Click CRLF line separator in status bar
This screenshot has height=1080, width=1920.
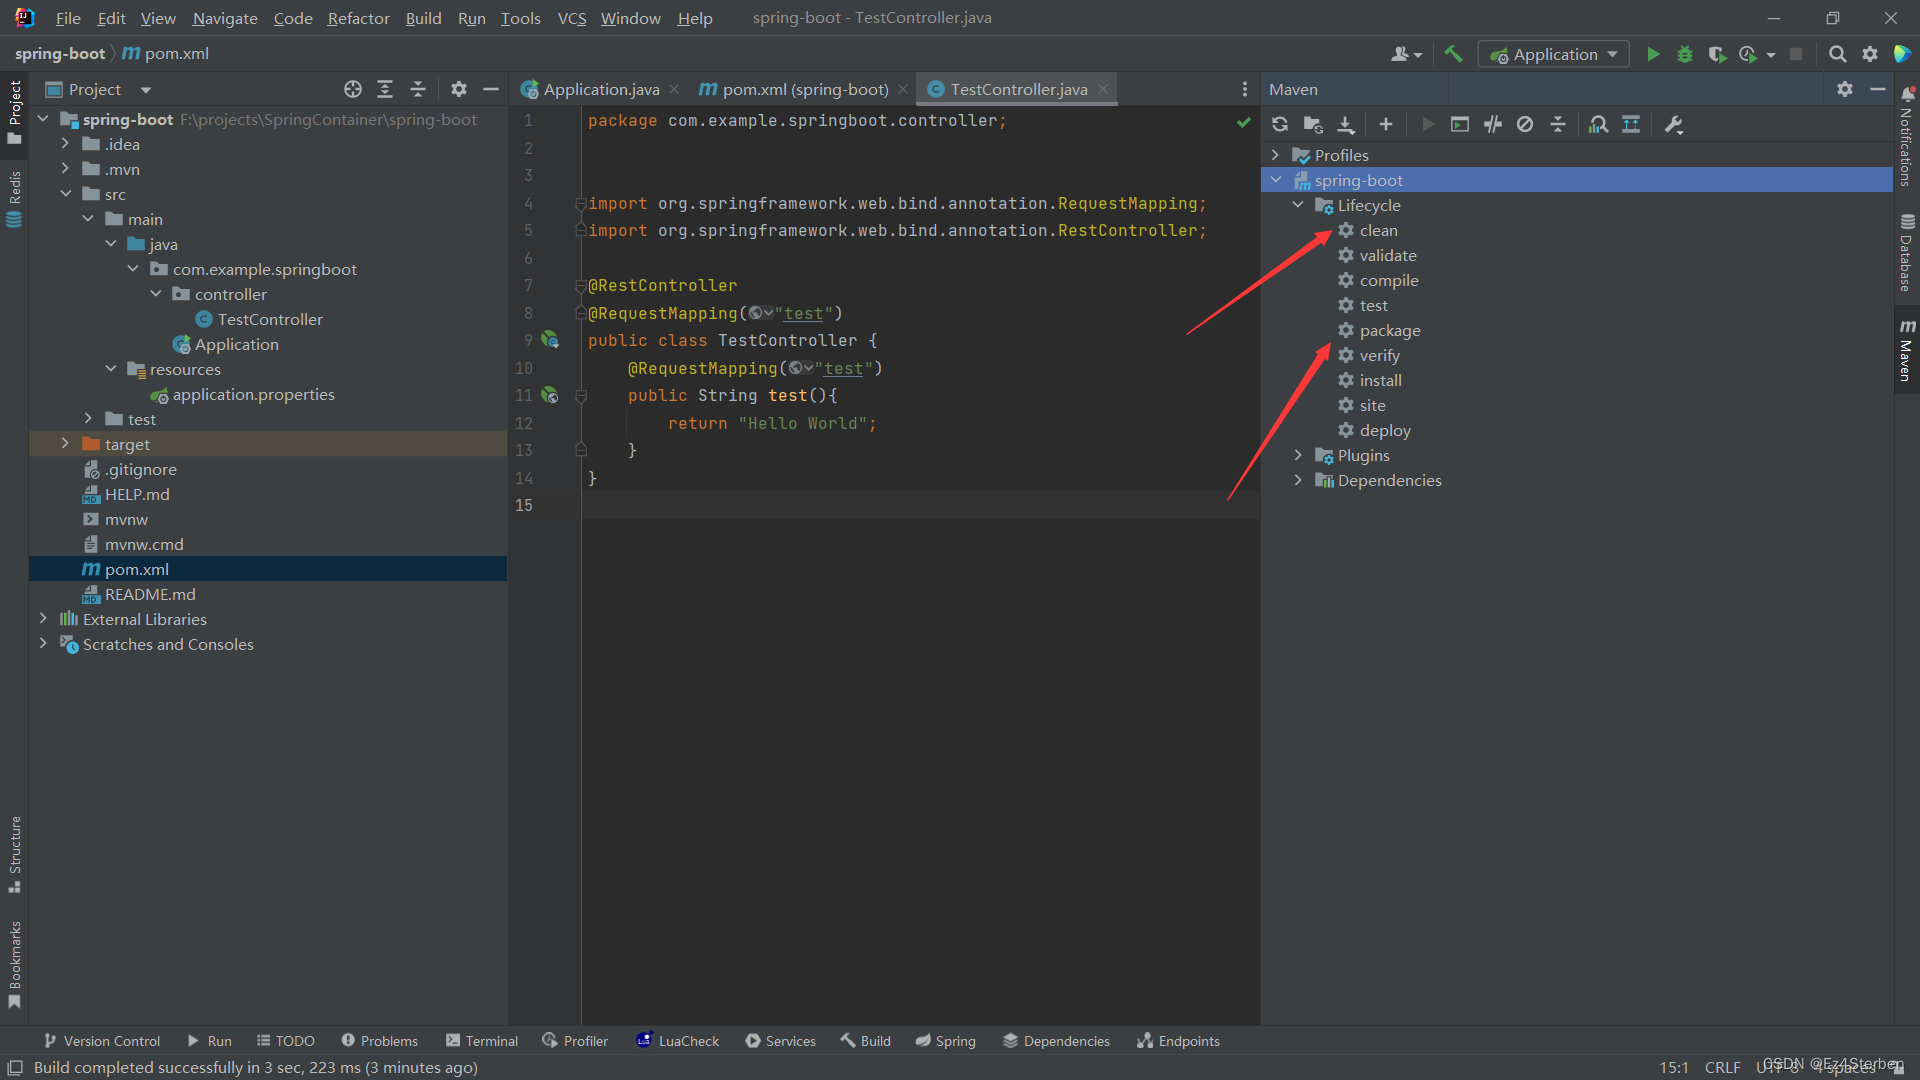pyautogui.click(x=1722, y=1067)
